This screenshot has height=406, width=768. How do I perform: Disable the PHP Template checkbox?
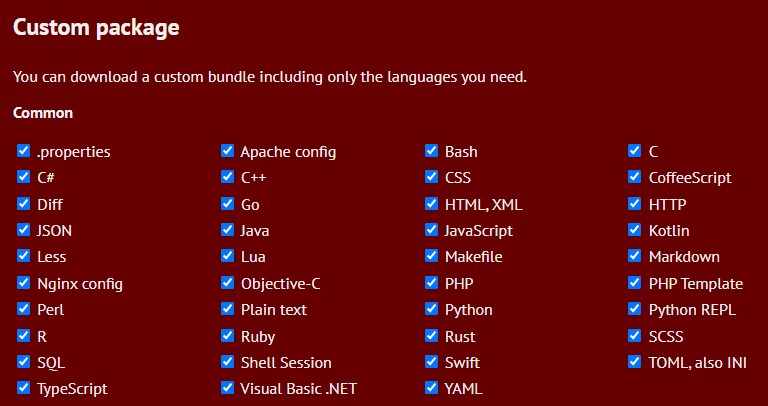pyautogui.click(x=635, y=283)
